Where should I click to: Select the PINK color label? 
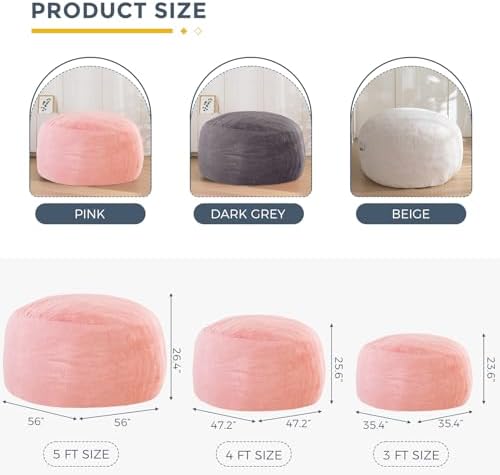(90, 214)
